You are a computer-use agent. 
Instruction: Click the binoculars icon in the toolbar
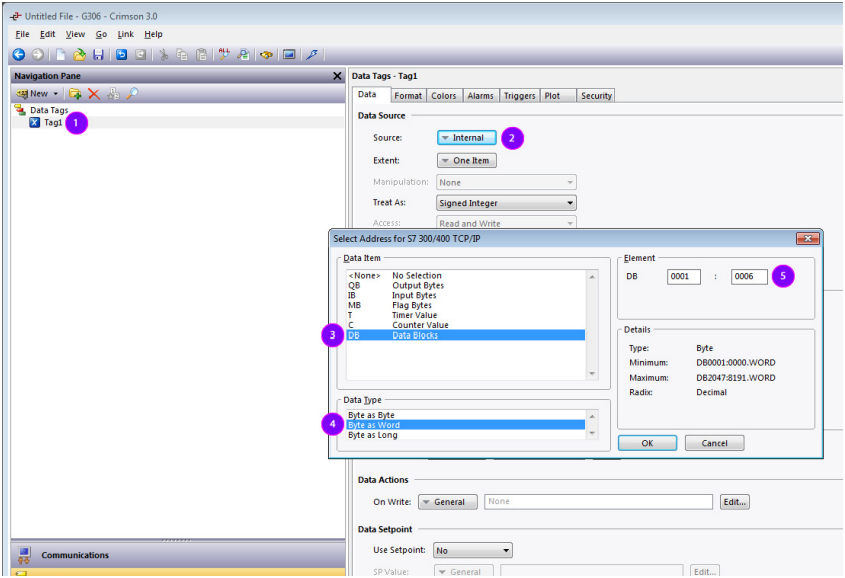pyautogui.click(x=266, y=54)
